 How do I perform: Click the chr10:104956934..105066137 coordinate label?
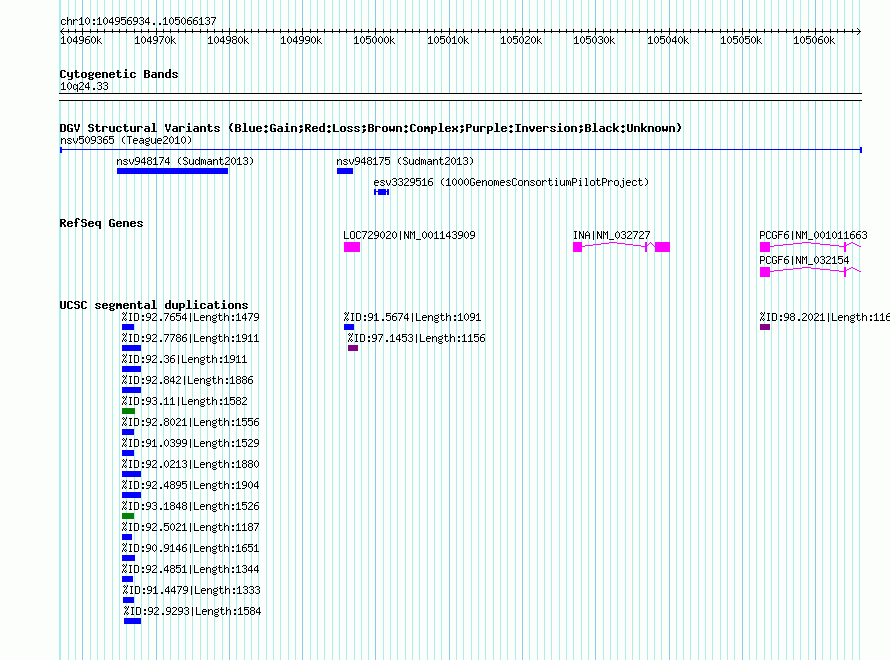138,21
